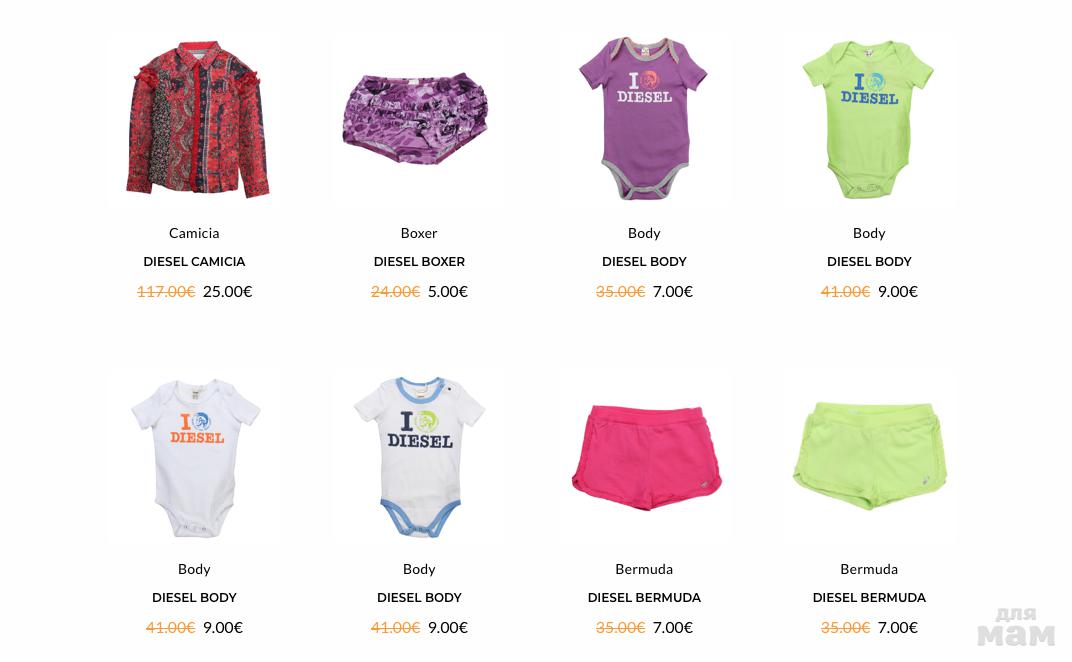Open the DIESEL BOXER product title link

point(419,261)
